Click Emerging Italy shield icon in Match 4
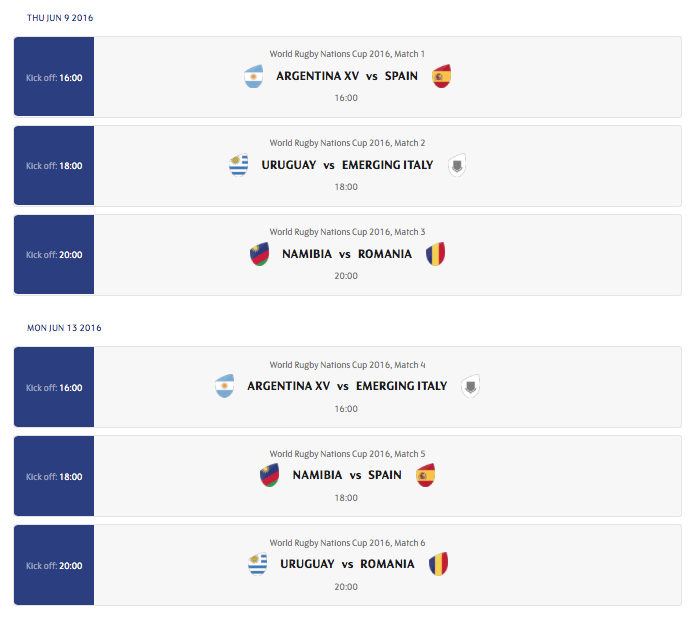 470,387
